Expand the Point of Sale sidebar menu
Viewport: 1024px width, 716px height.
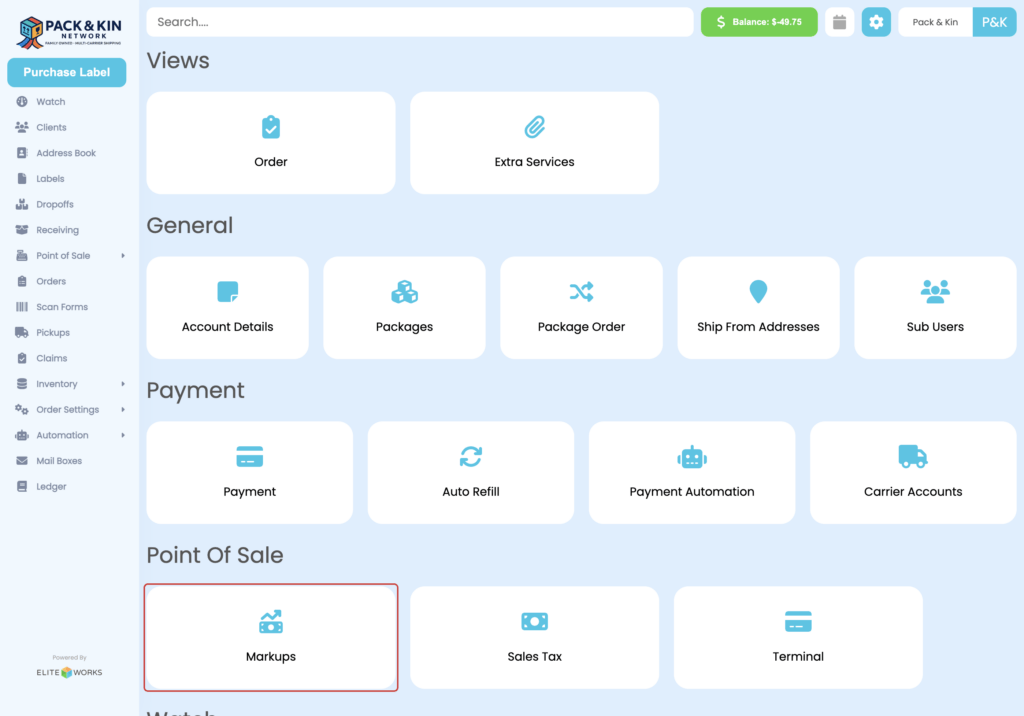coord(62,255)
